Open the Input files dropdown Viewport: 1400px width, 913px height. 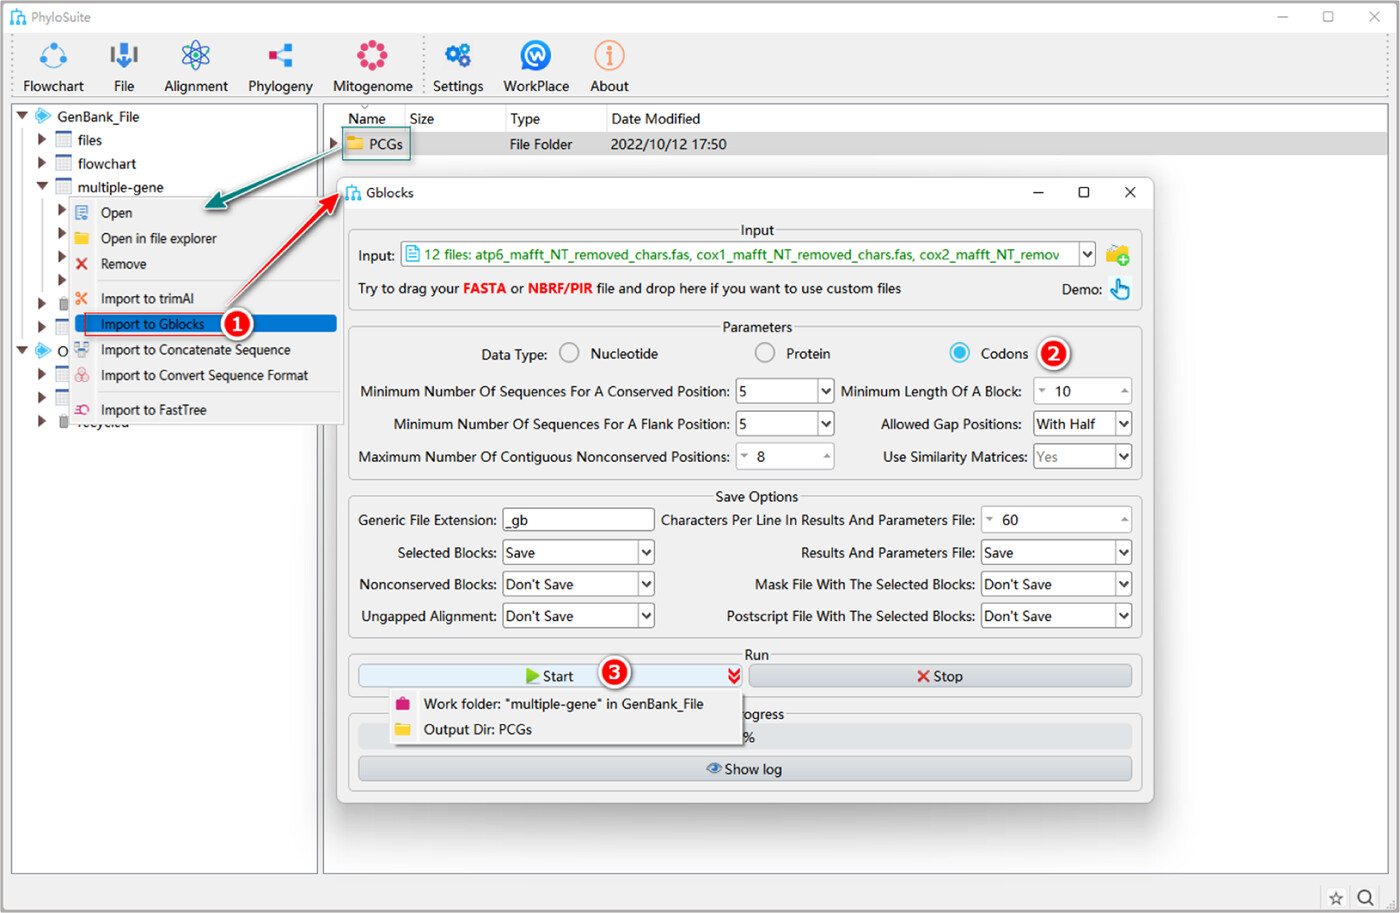tap(1087, 255)
